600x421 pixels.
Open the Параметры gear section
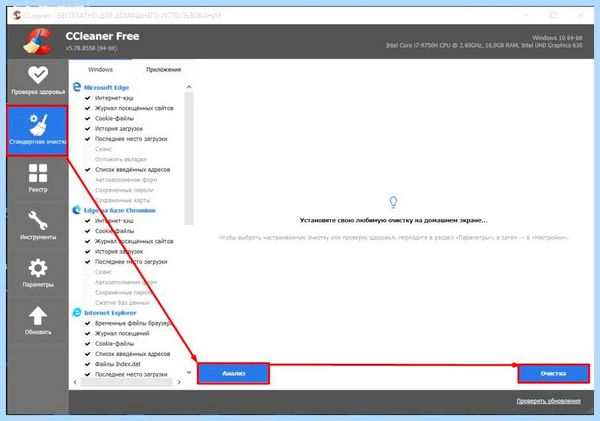pos(38,273)
